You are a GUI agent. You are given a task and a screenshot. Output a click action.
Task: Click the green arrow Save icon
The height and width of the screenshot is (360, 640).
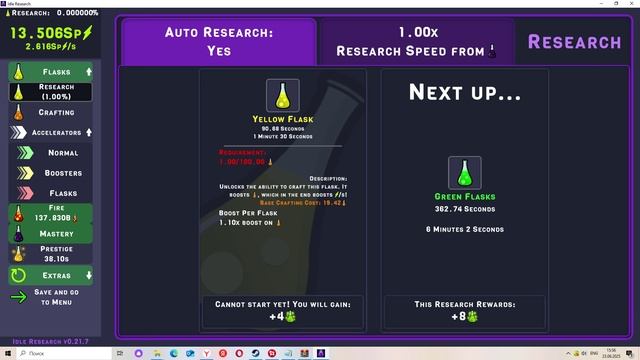coord(19,297)
